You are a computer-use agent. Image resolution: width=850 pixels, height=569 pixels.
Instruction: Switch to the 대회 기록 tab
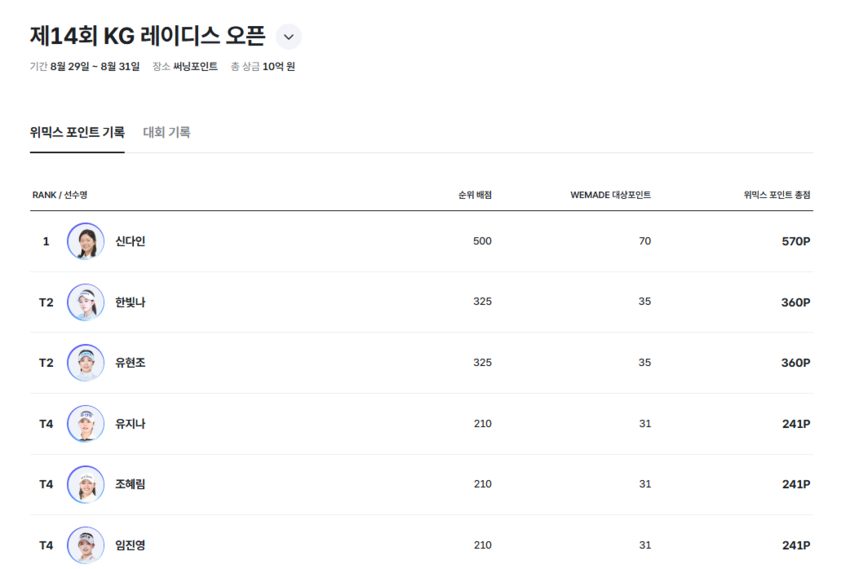coord(166,132)
